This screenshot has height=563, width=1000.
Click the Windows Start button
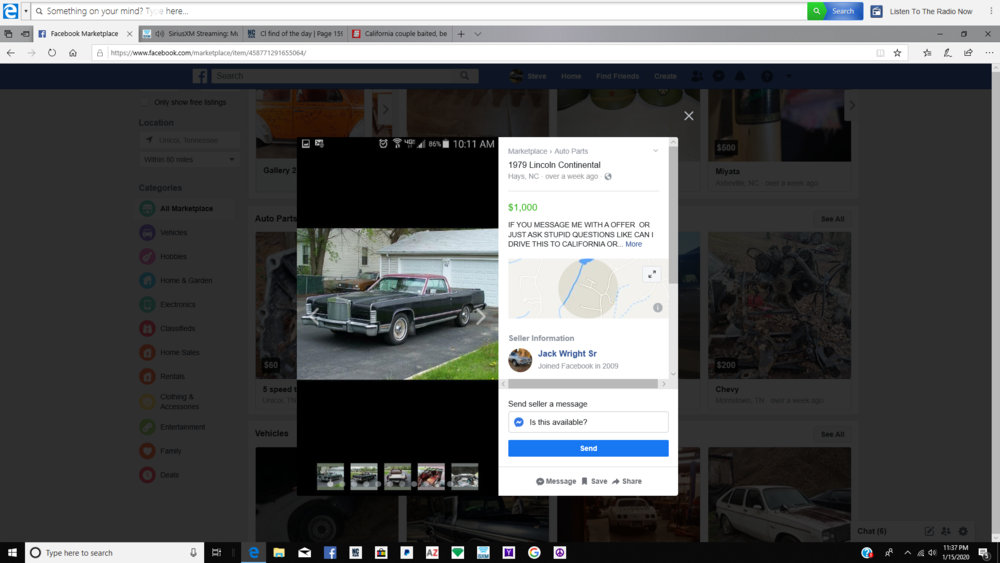tap(11, 553)
